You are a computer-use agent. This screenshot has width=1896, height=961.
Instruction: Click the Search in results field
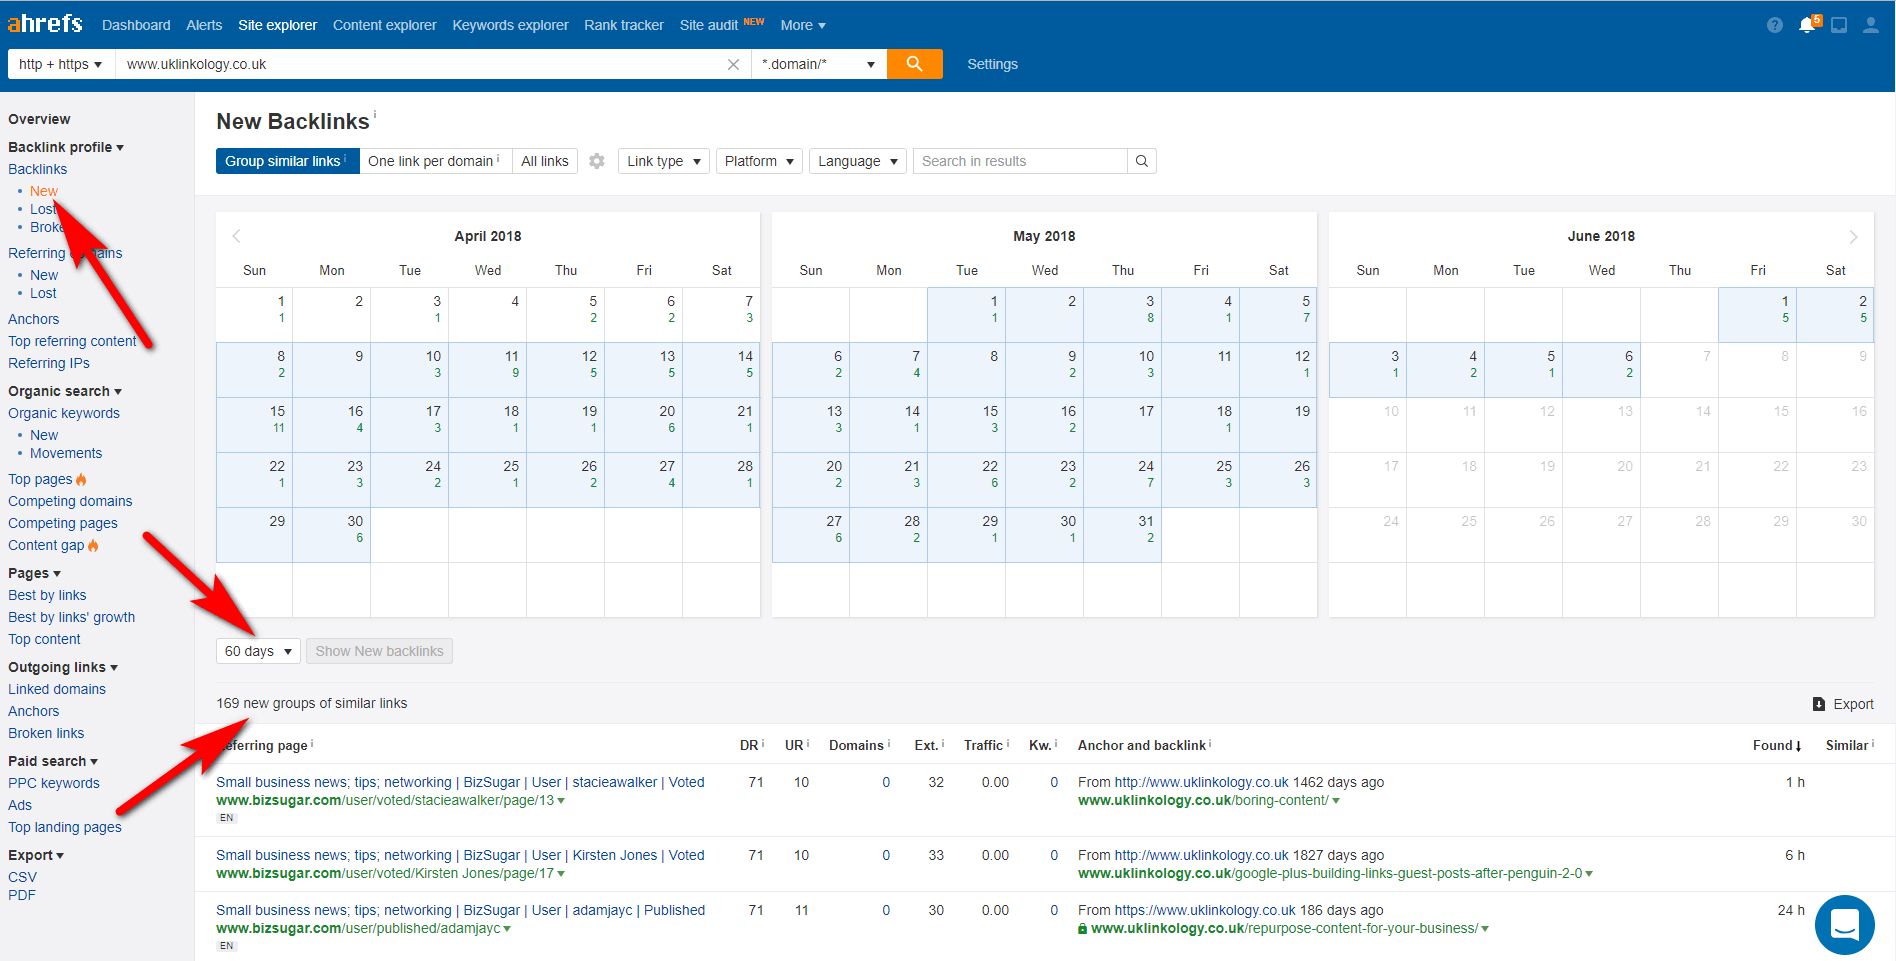(1020, 161)
